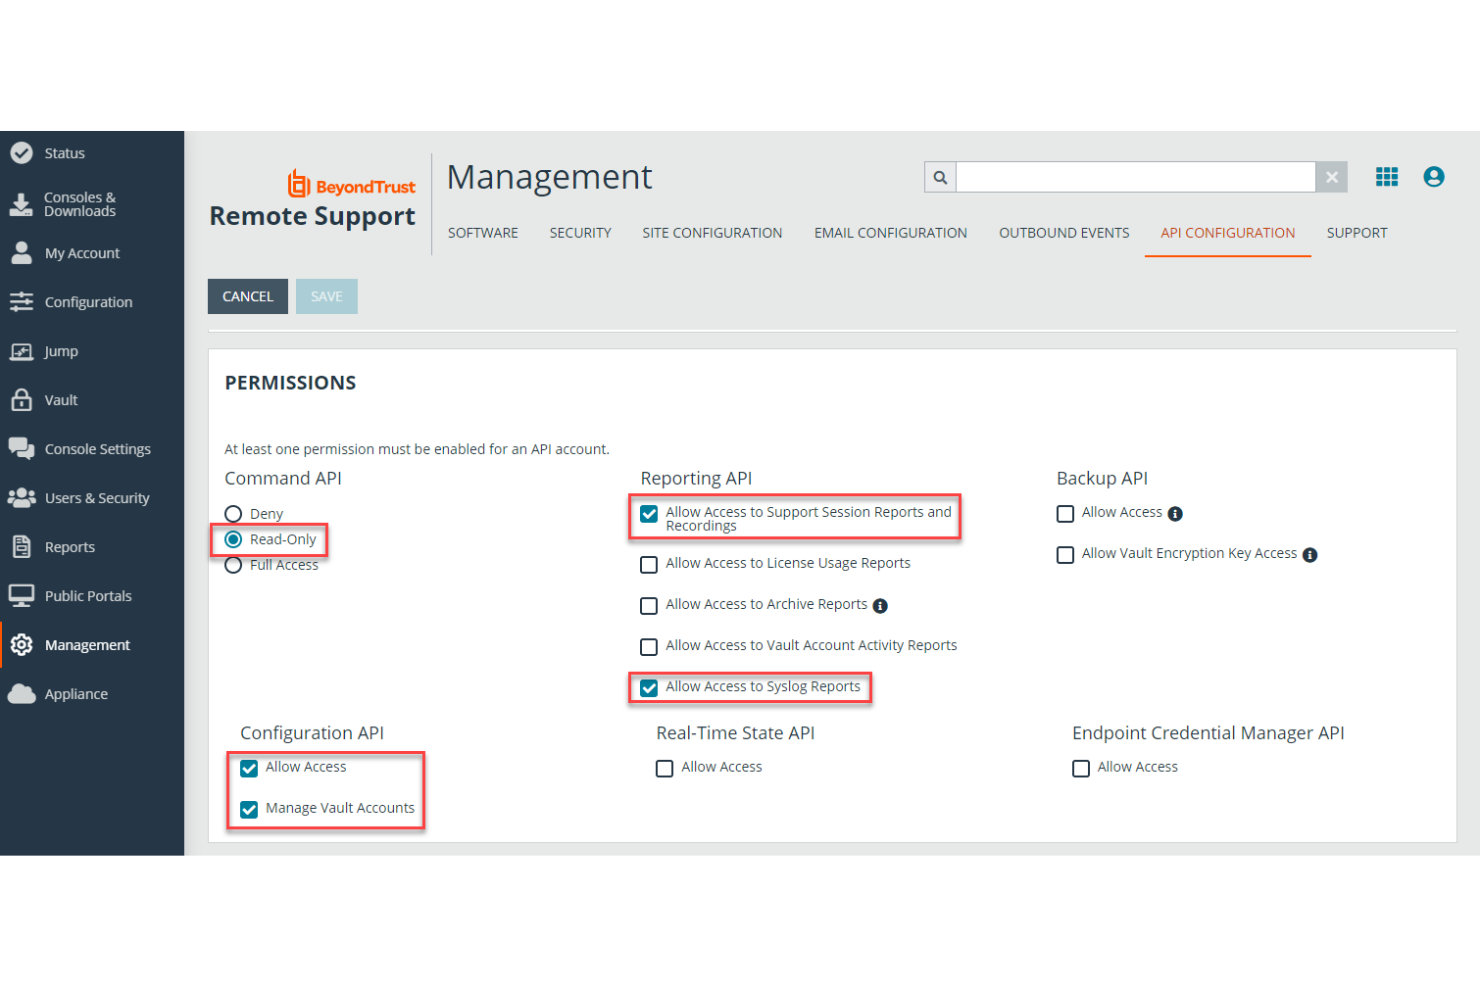This screenshot has height=987, width=1480.
Task: Click the Consoles & Downloads download icon
Action: [21, 204]
